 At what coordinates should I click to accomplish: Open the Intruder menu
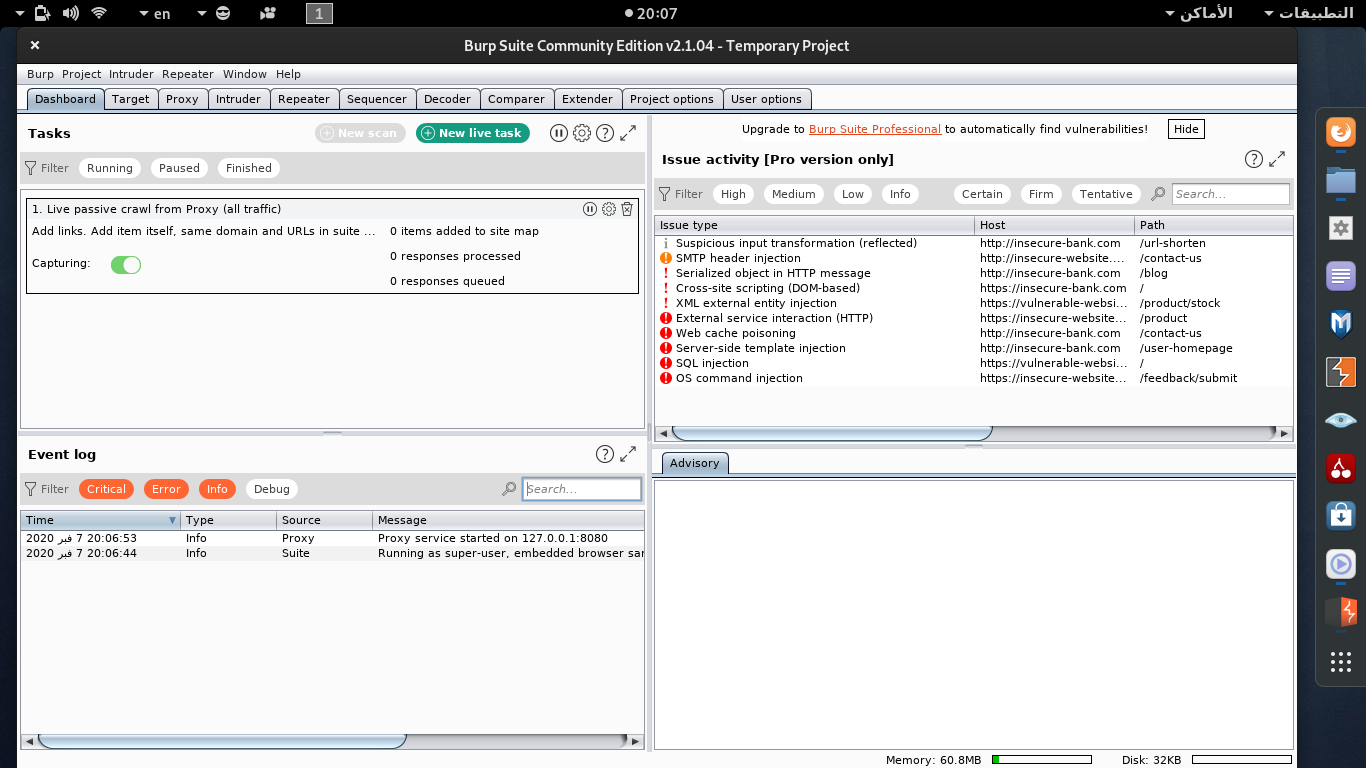pyautogui.click(x=132, y=74)
